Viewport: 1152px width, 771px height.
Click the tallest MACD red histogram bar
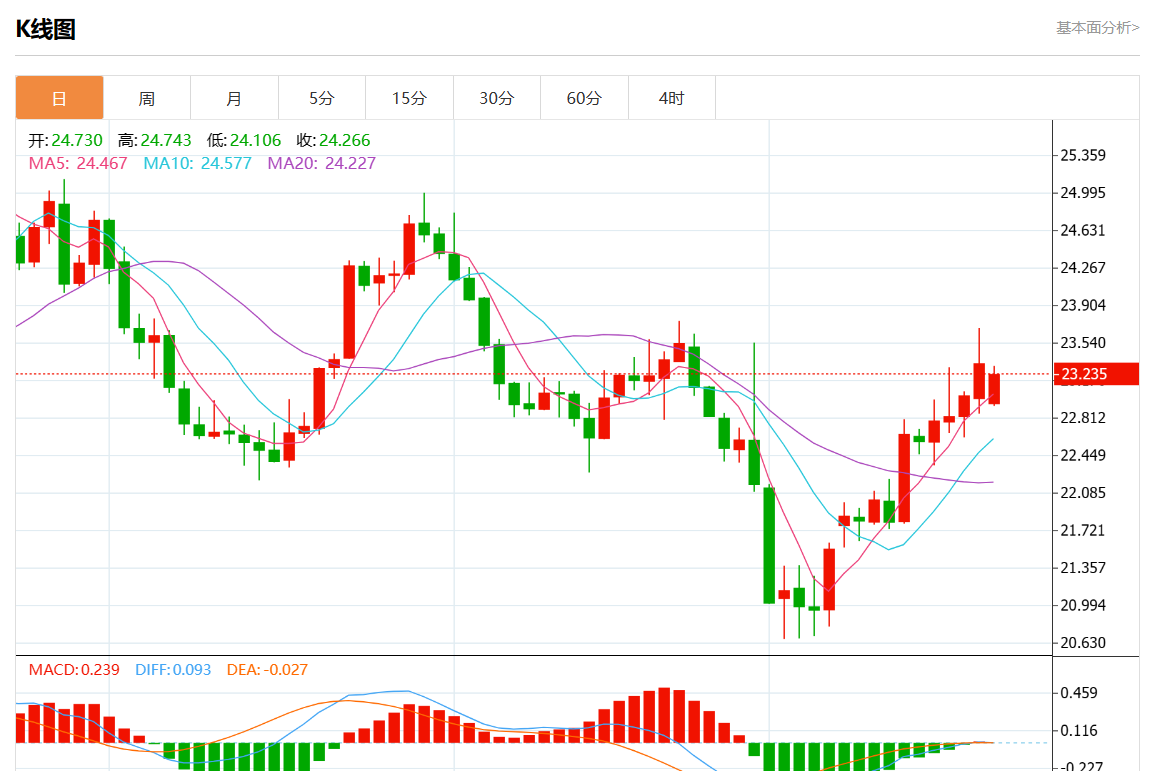664,715
